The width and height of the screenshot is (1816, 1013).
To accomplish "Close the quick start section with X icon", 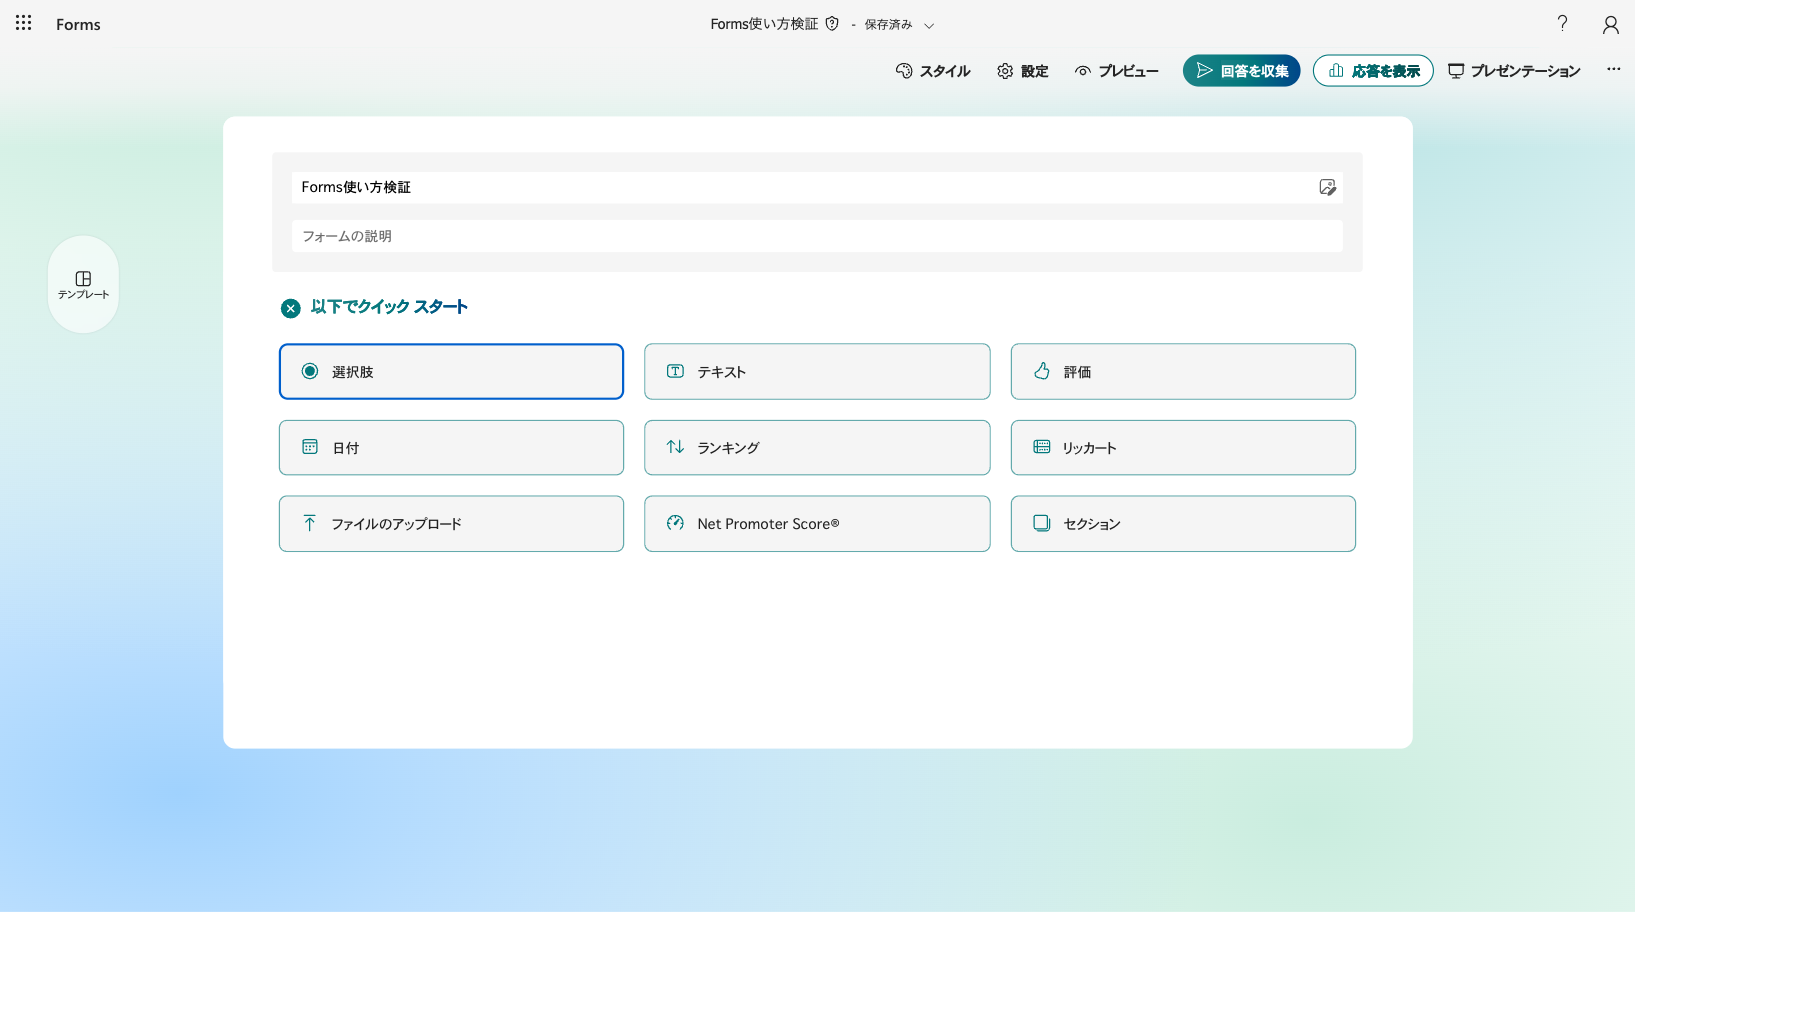I will [x=290, y=308].
